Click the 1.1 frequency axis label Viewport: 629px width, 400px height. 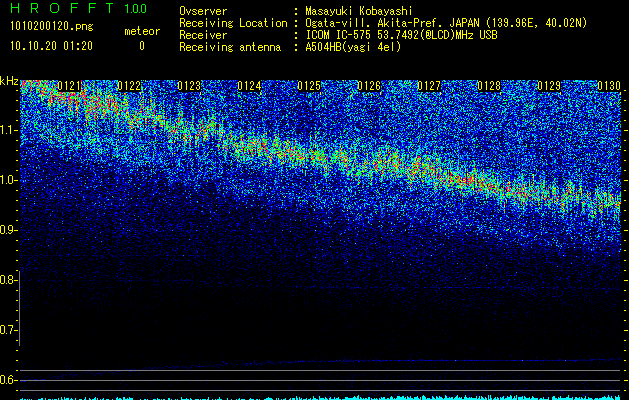tap(9, 130)
